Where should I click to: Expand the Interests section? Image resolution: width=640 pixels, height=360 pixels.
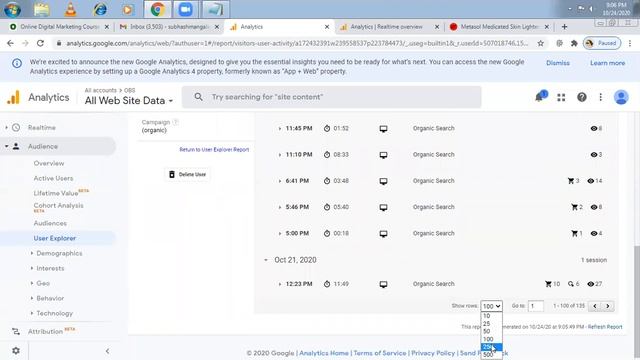(32, 268)
